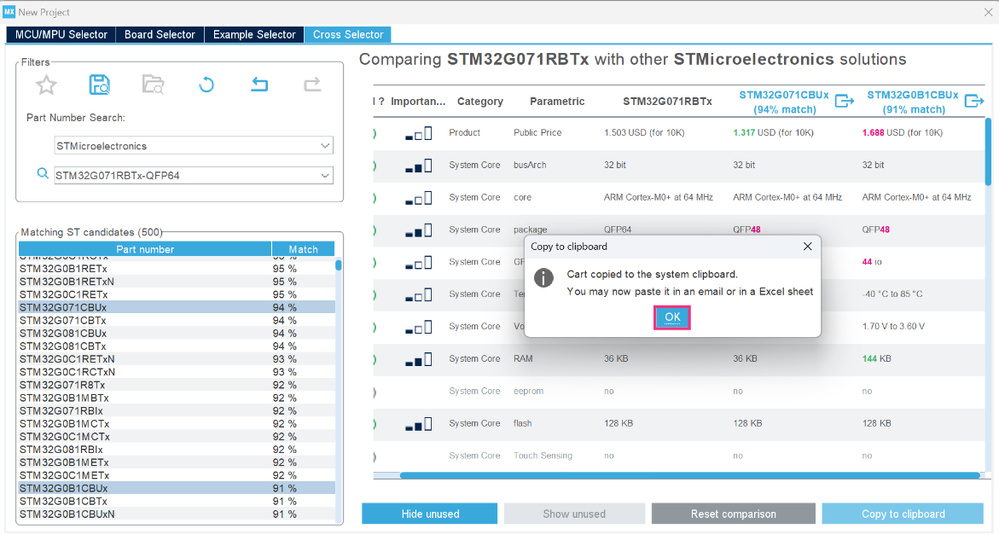
Task: Close the Copy to clipboard dialog
Action: (x=807, y=246)
